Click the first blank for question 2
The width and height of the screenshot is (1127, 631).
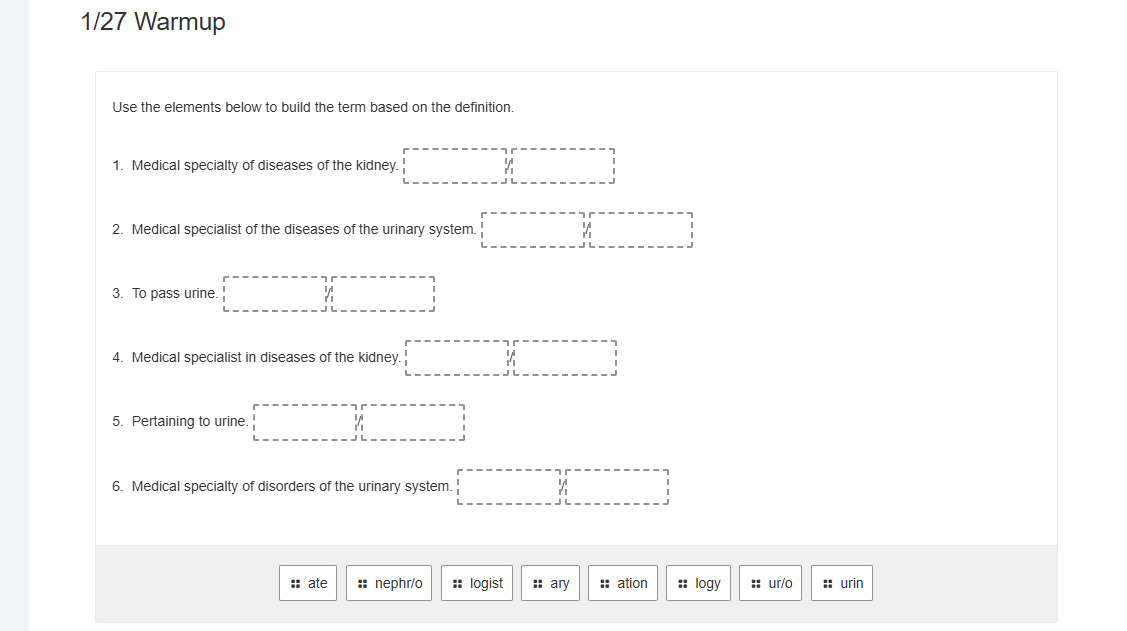[x=532, y=229]
